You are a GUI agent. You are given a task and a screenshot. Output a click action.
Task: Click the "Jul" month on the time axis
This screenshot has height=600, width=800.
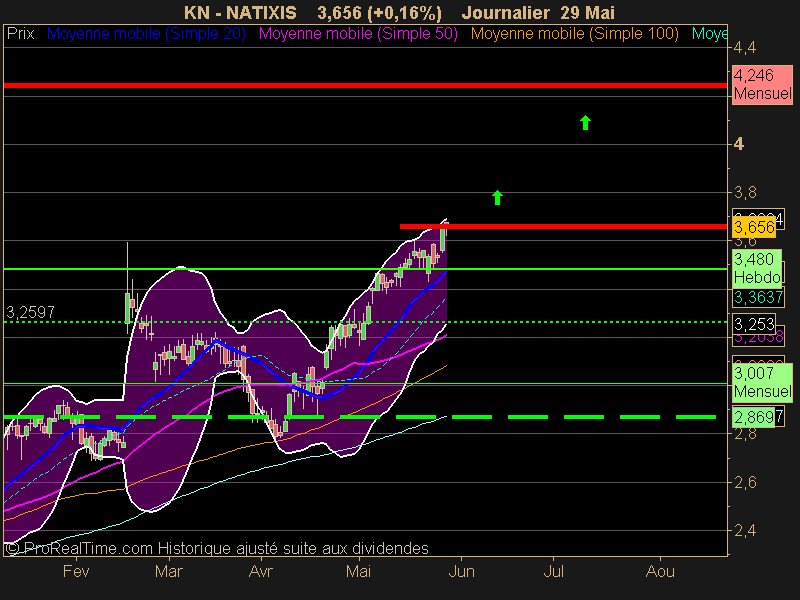[x=554, y=571]
